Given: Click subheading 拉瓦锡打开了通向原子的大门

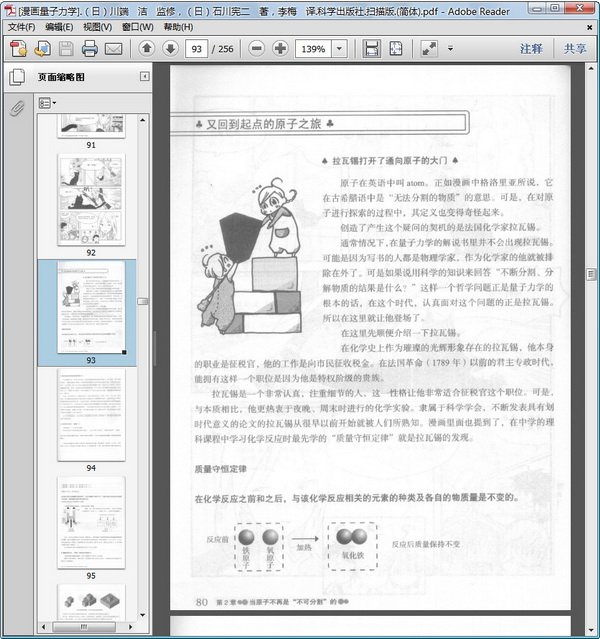Looking at the screenshot, I should [x=390, y=161].
